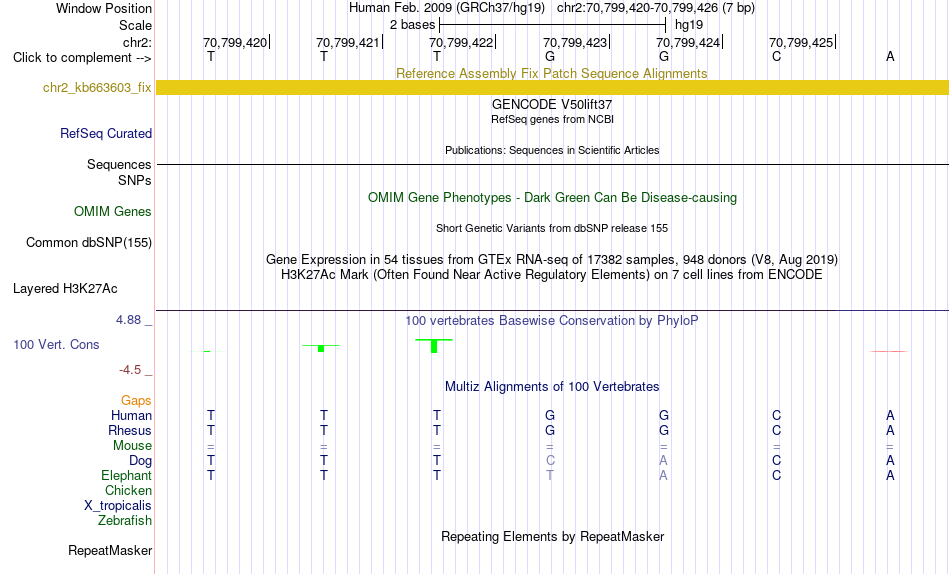Open the GTEx Gene Expression track title

[x=552, y=259]
